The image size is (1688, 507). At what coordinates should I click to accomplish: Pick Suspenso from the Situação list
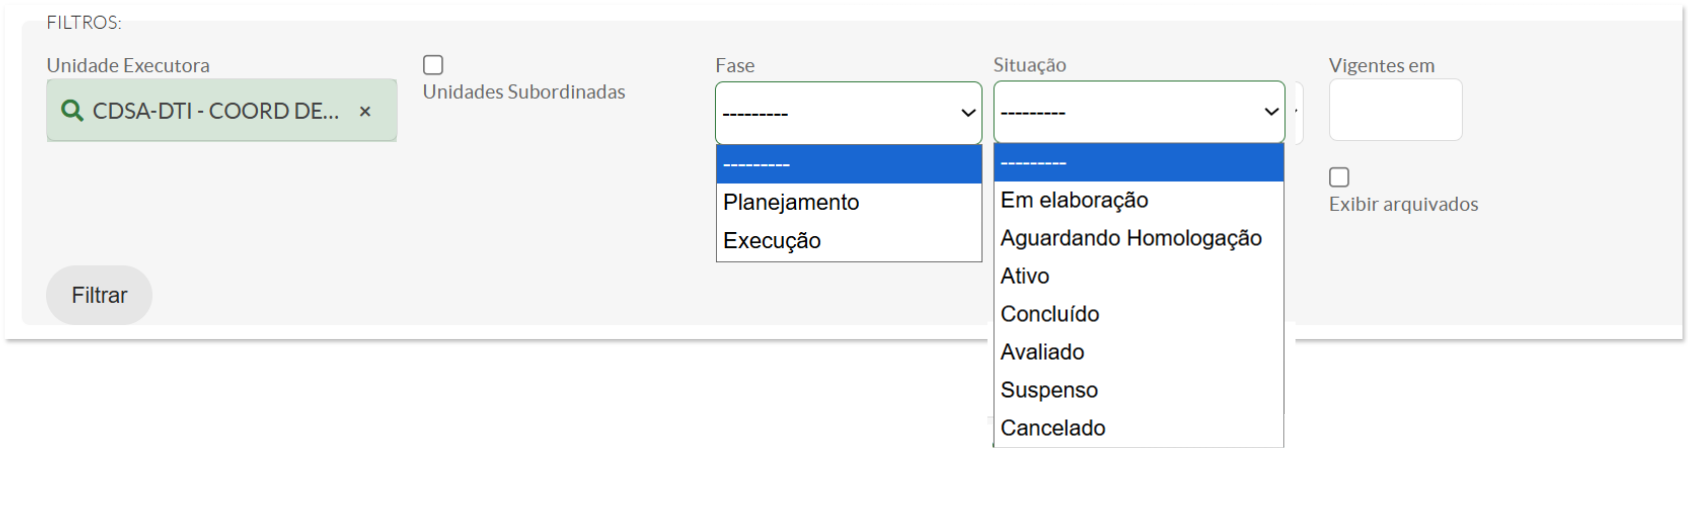click(x=1049, y=390)
